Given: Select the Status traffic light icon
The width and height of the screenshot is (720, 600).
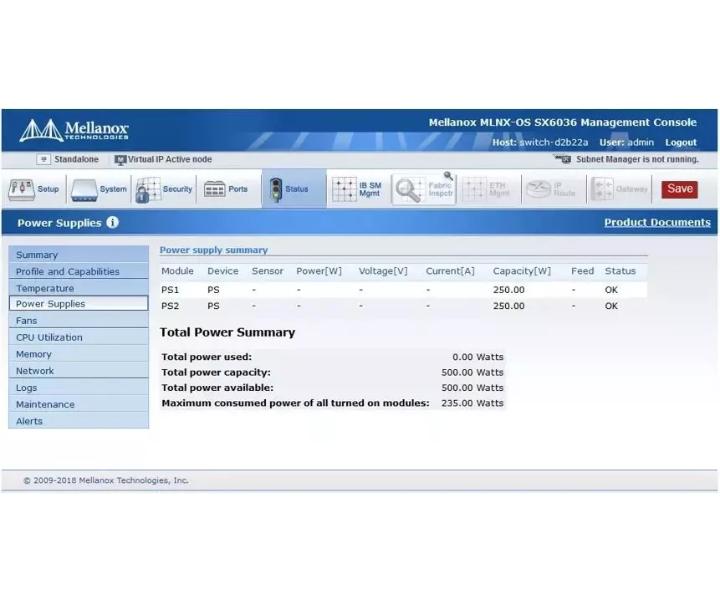Looking at the screenshot, I should (276, 190).
